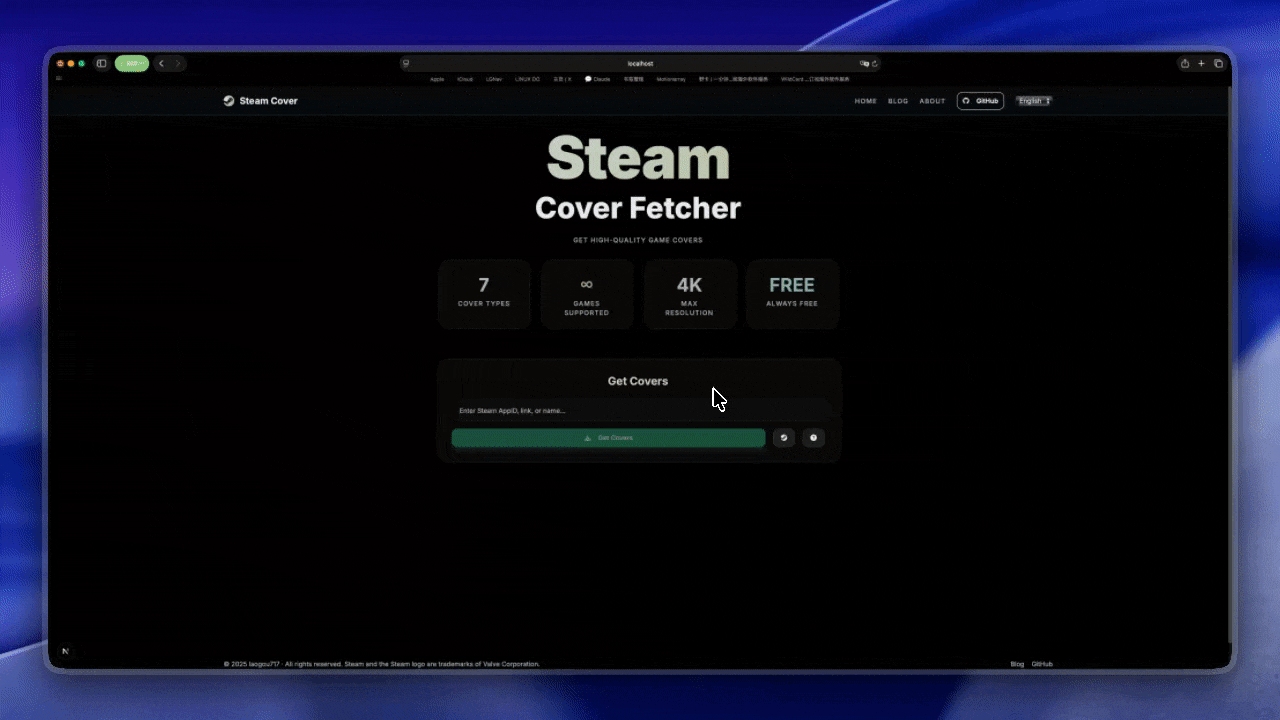Viewport: 1280px width, 720px height.
Task: Reload the page with refresh icon
Action: tap(875, 64)
